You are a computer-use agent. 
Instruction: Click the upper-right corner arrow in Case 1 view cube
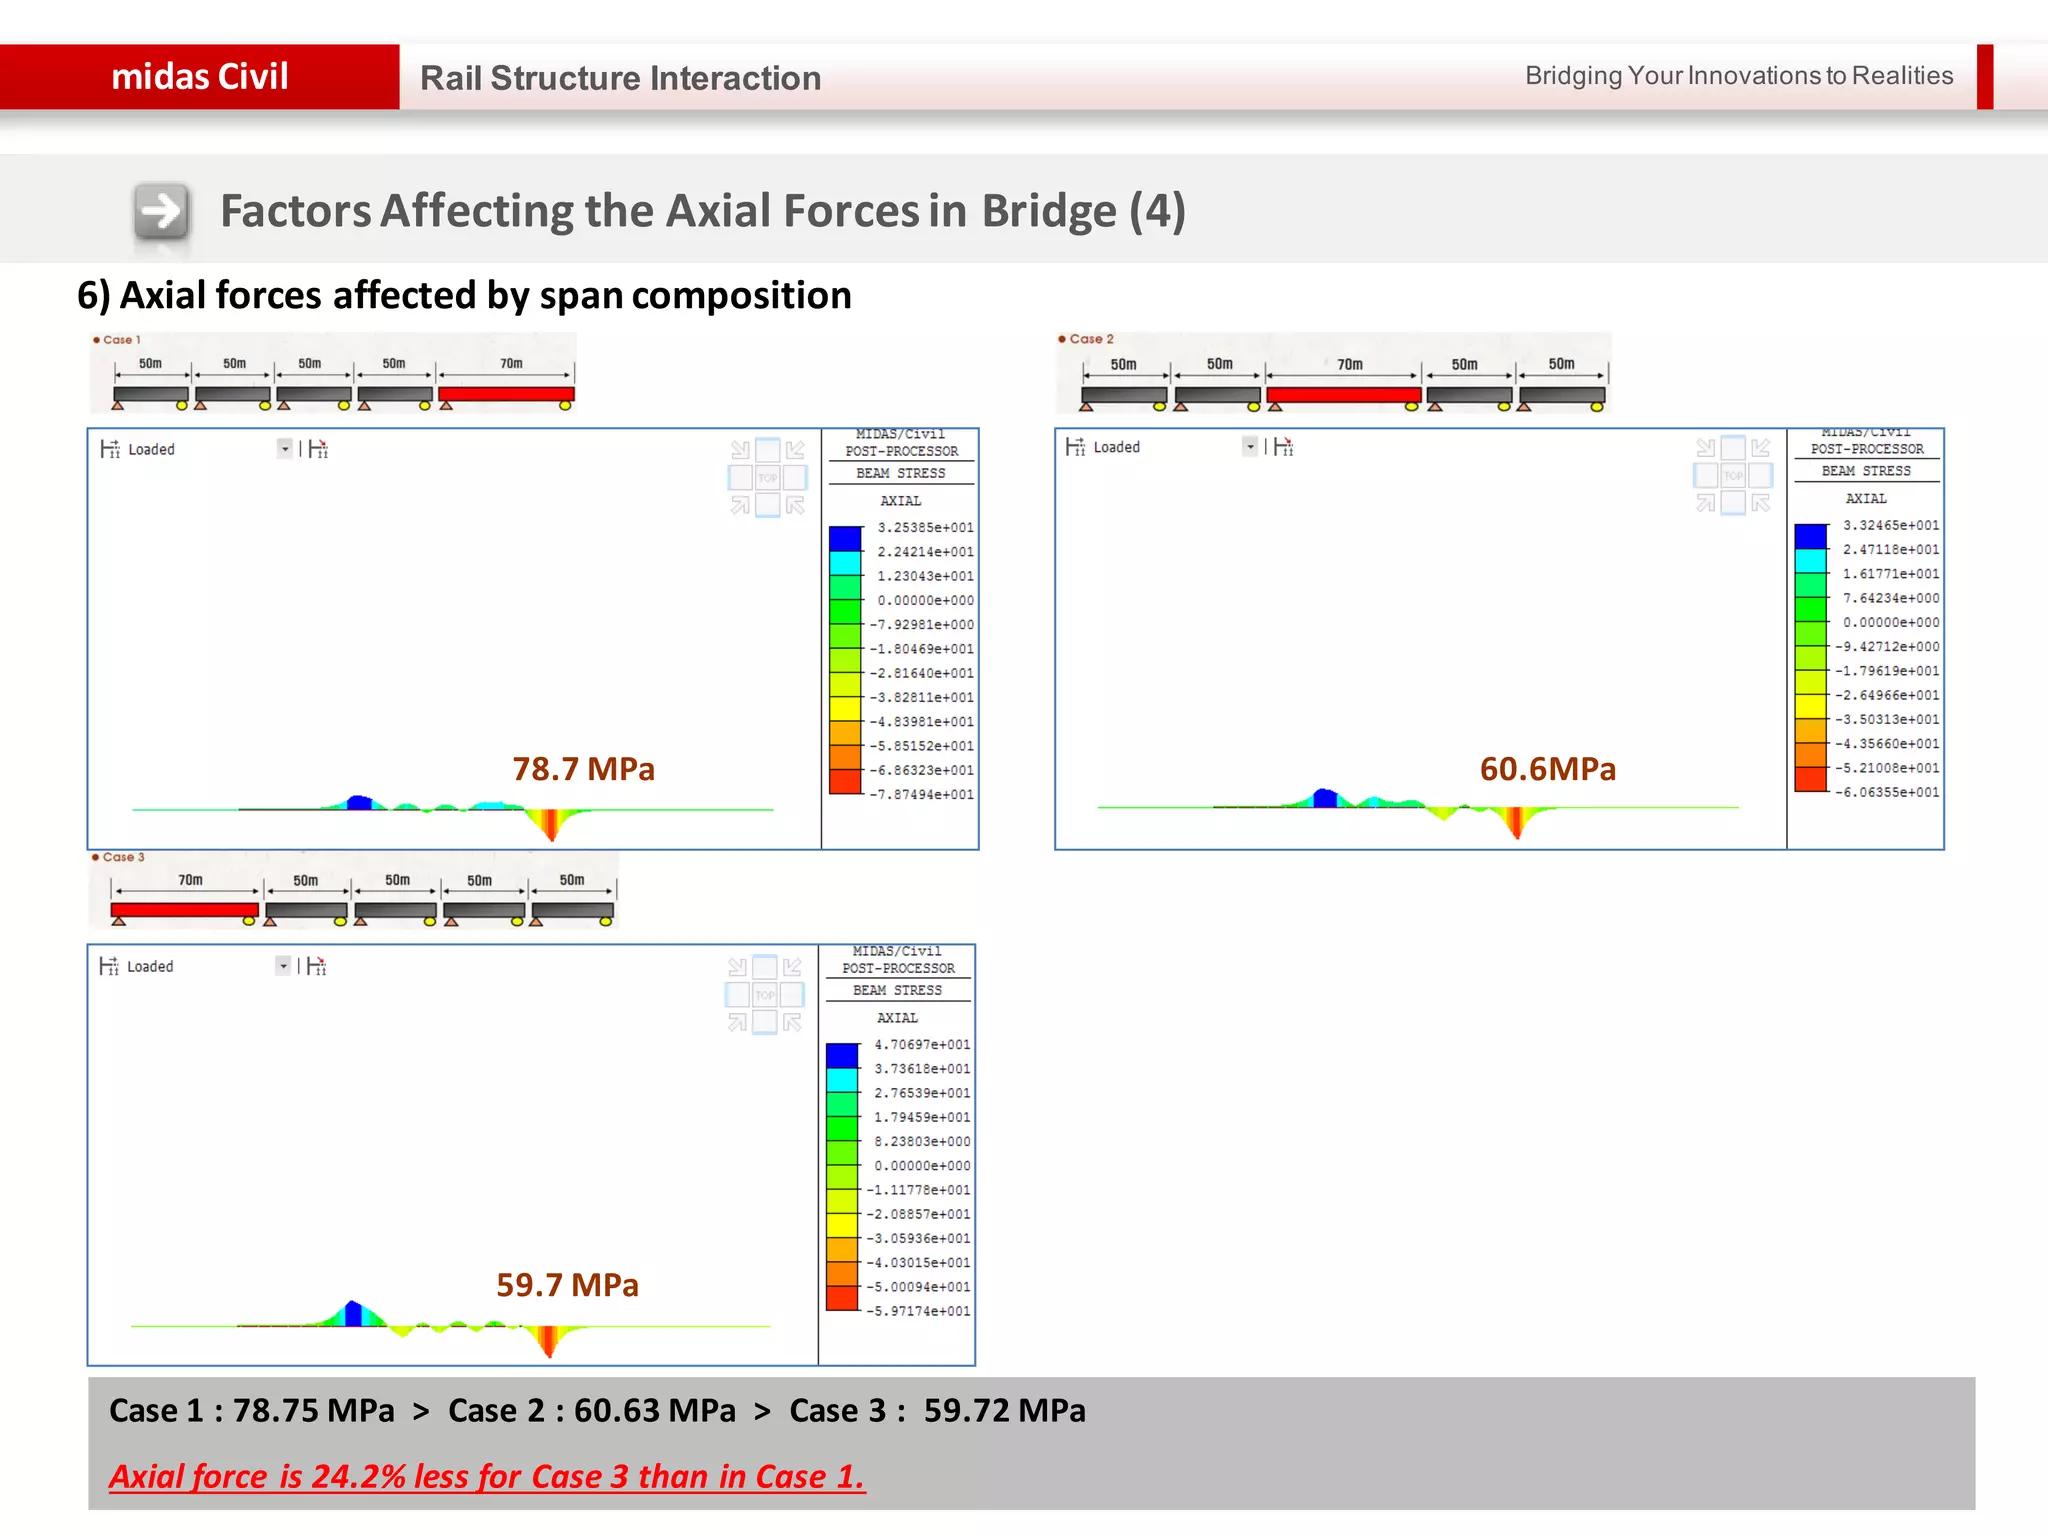(x=795, y=450)
